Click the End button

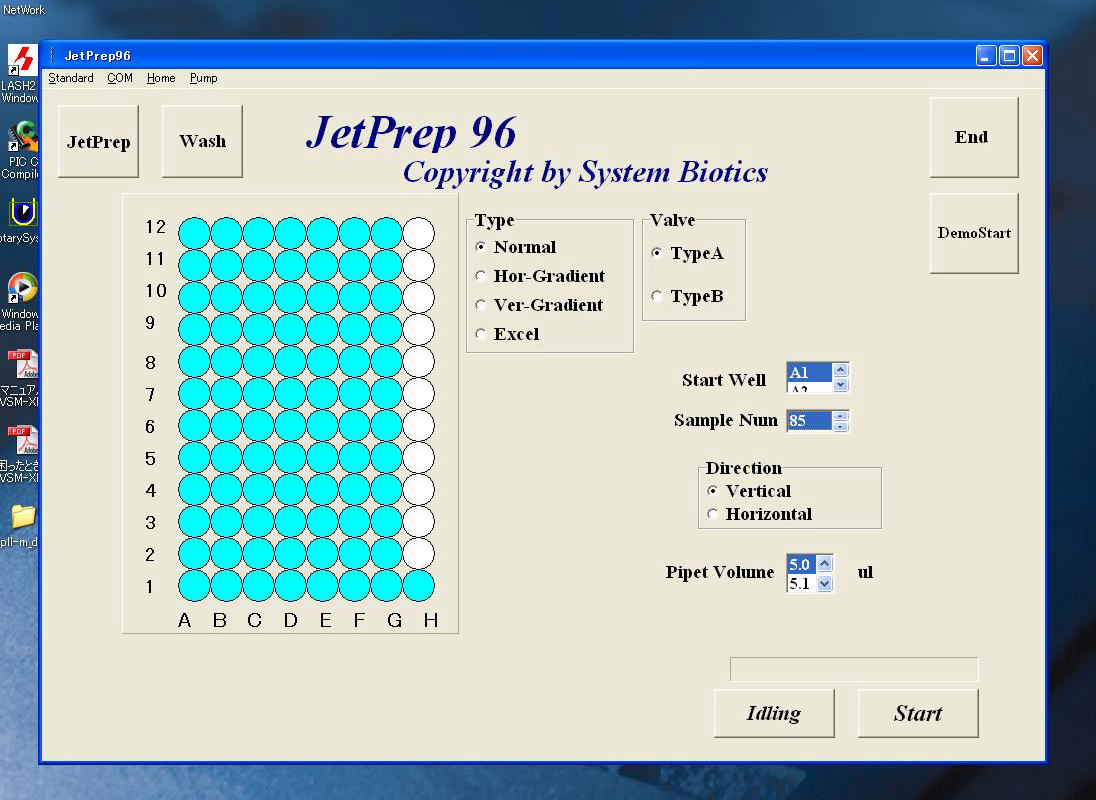tap(974, 137)
